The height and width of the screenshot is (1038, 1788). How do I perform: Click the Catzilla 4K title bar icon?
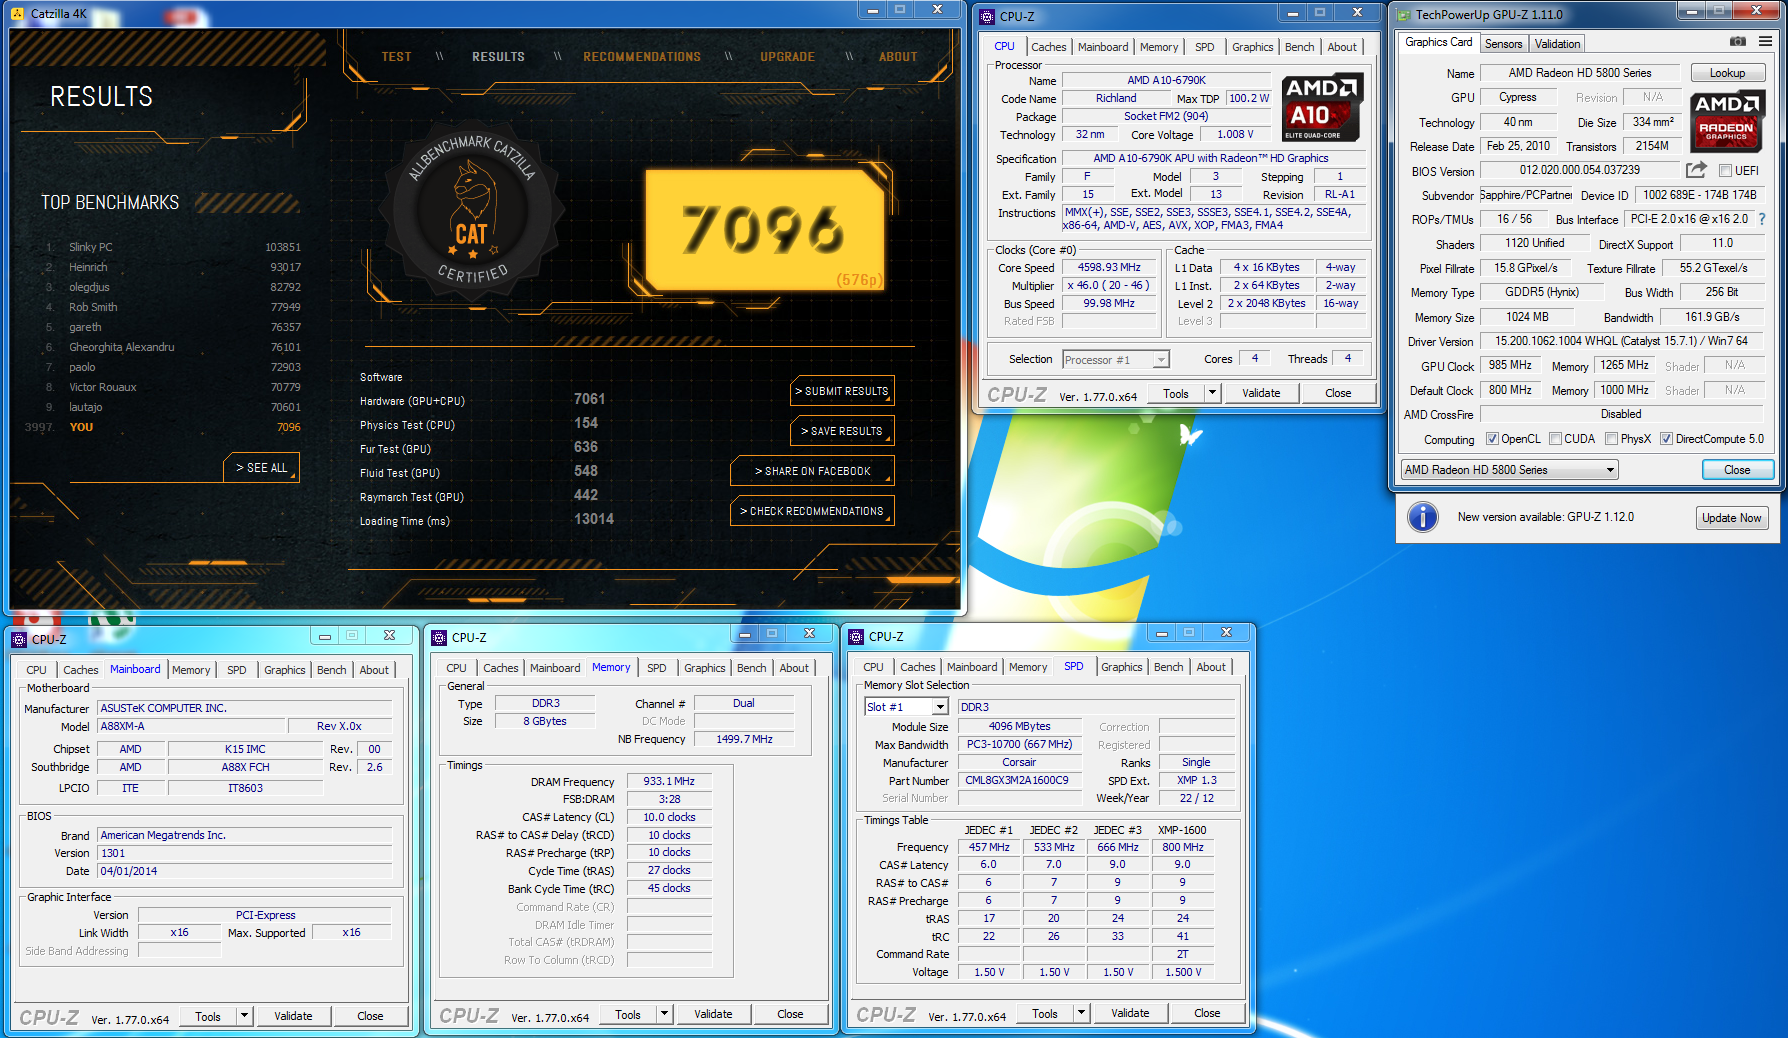pos(17,14)
